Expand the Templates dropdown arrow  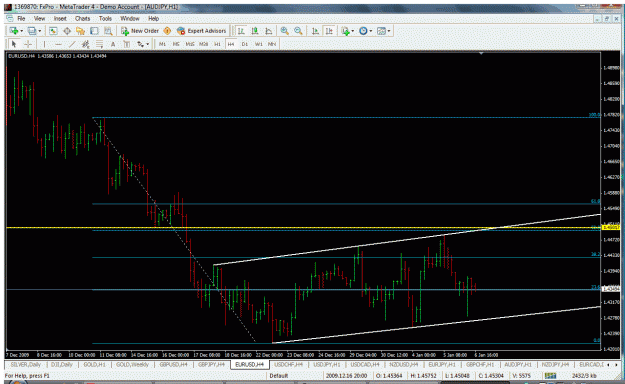[x=389, y=31]
